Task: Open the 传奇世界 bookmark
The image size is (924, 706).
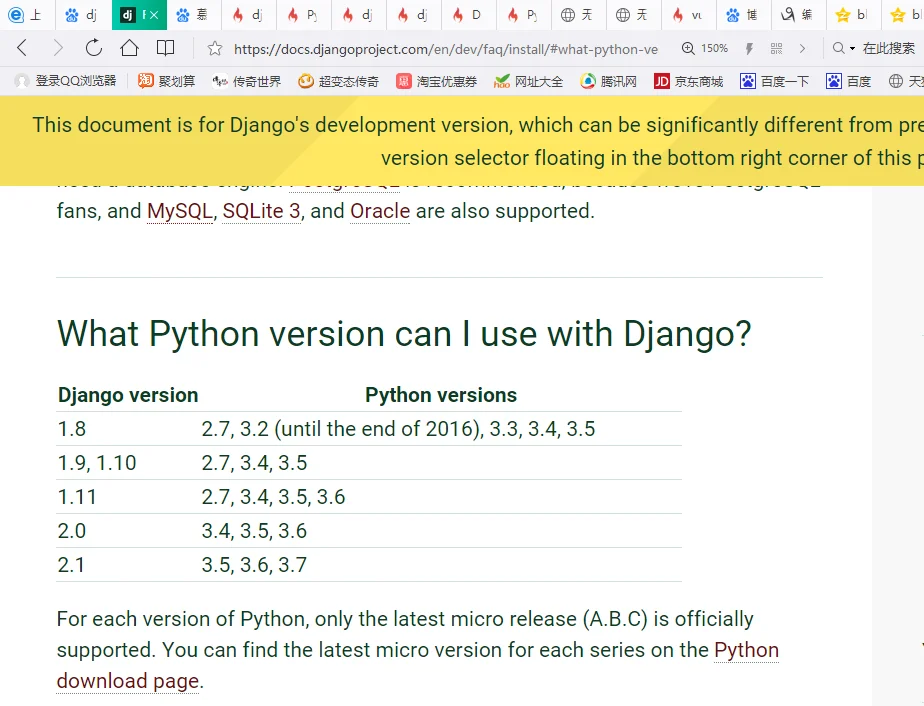Action: [246, 81]
